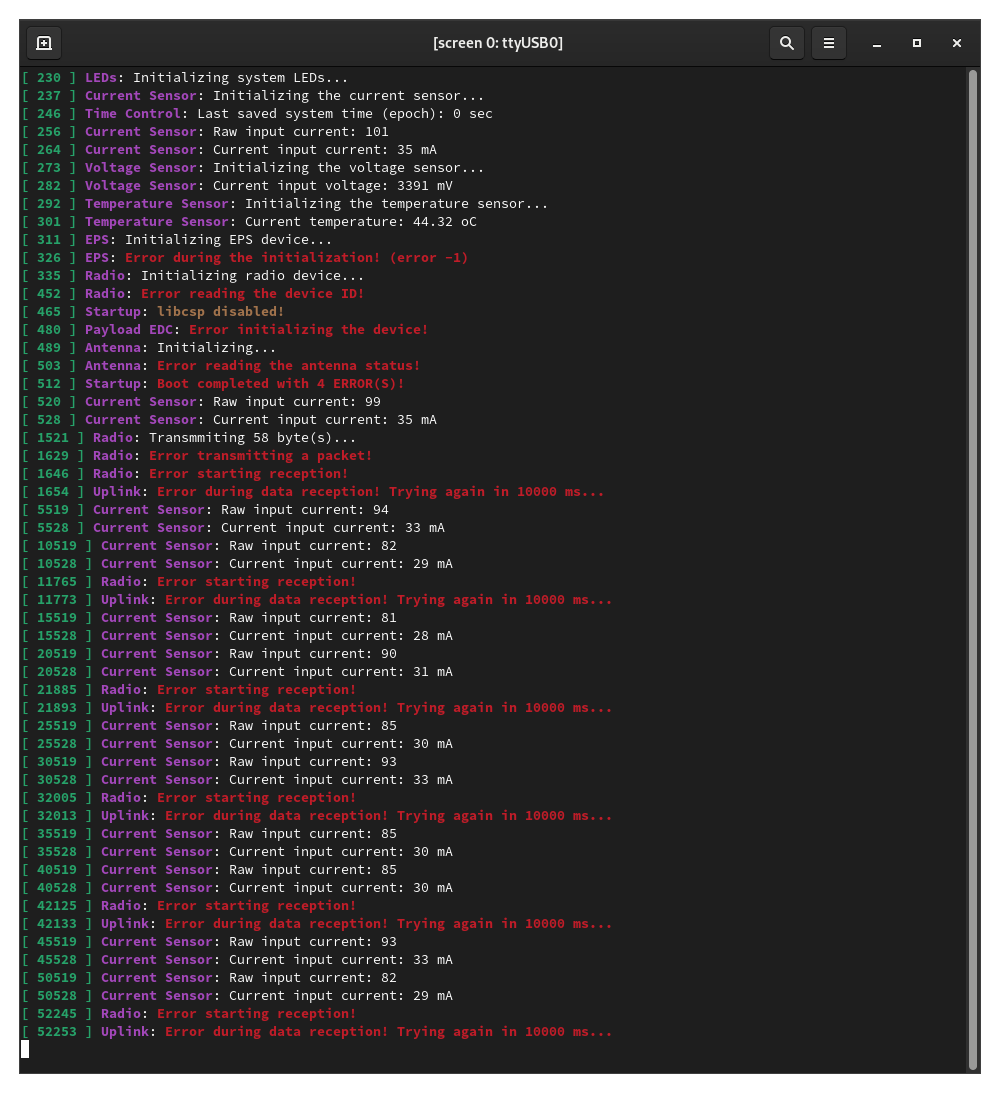Click 'EPS: Initializing EPS device...' line

pyautogui.click(x=176, y=240)
